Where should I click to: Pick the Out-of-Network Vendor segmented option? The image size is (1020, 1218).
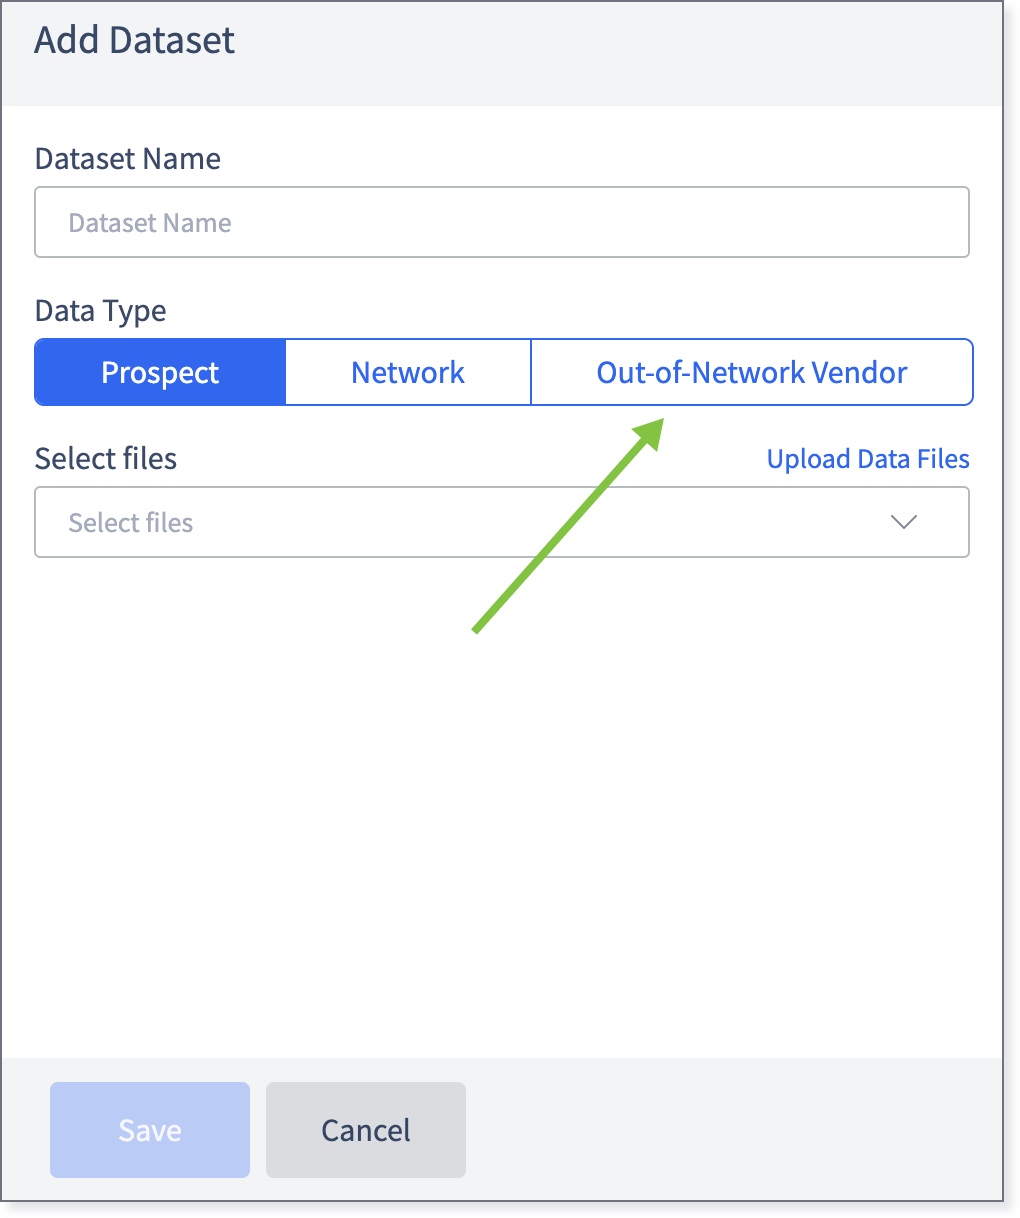point(752,372)
